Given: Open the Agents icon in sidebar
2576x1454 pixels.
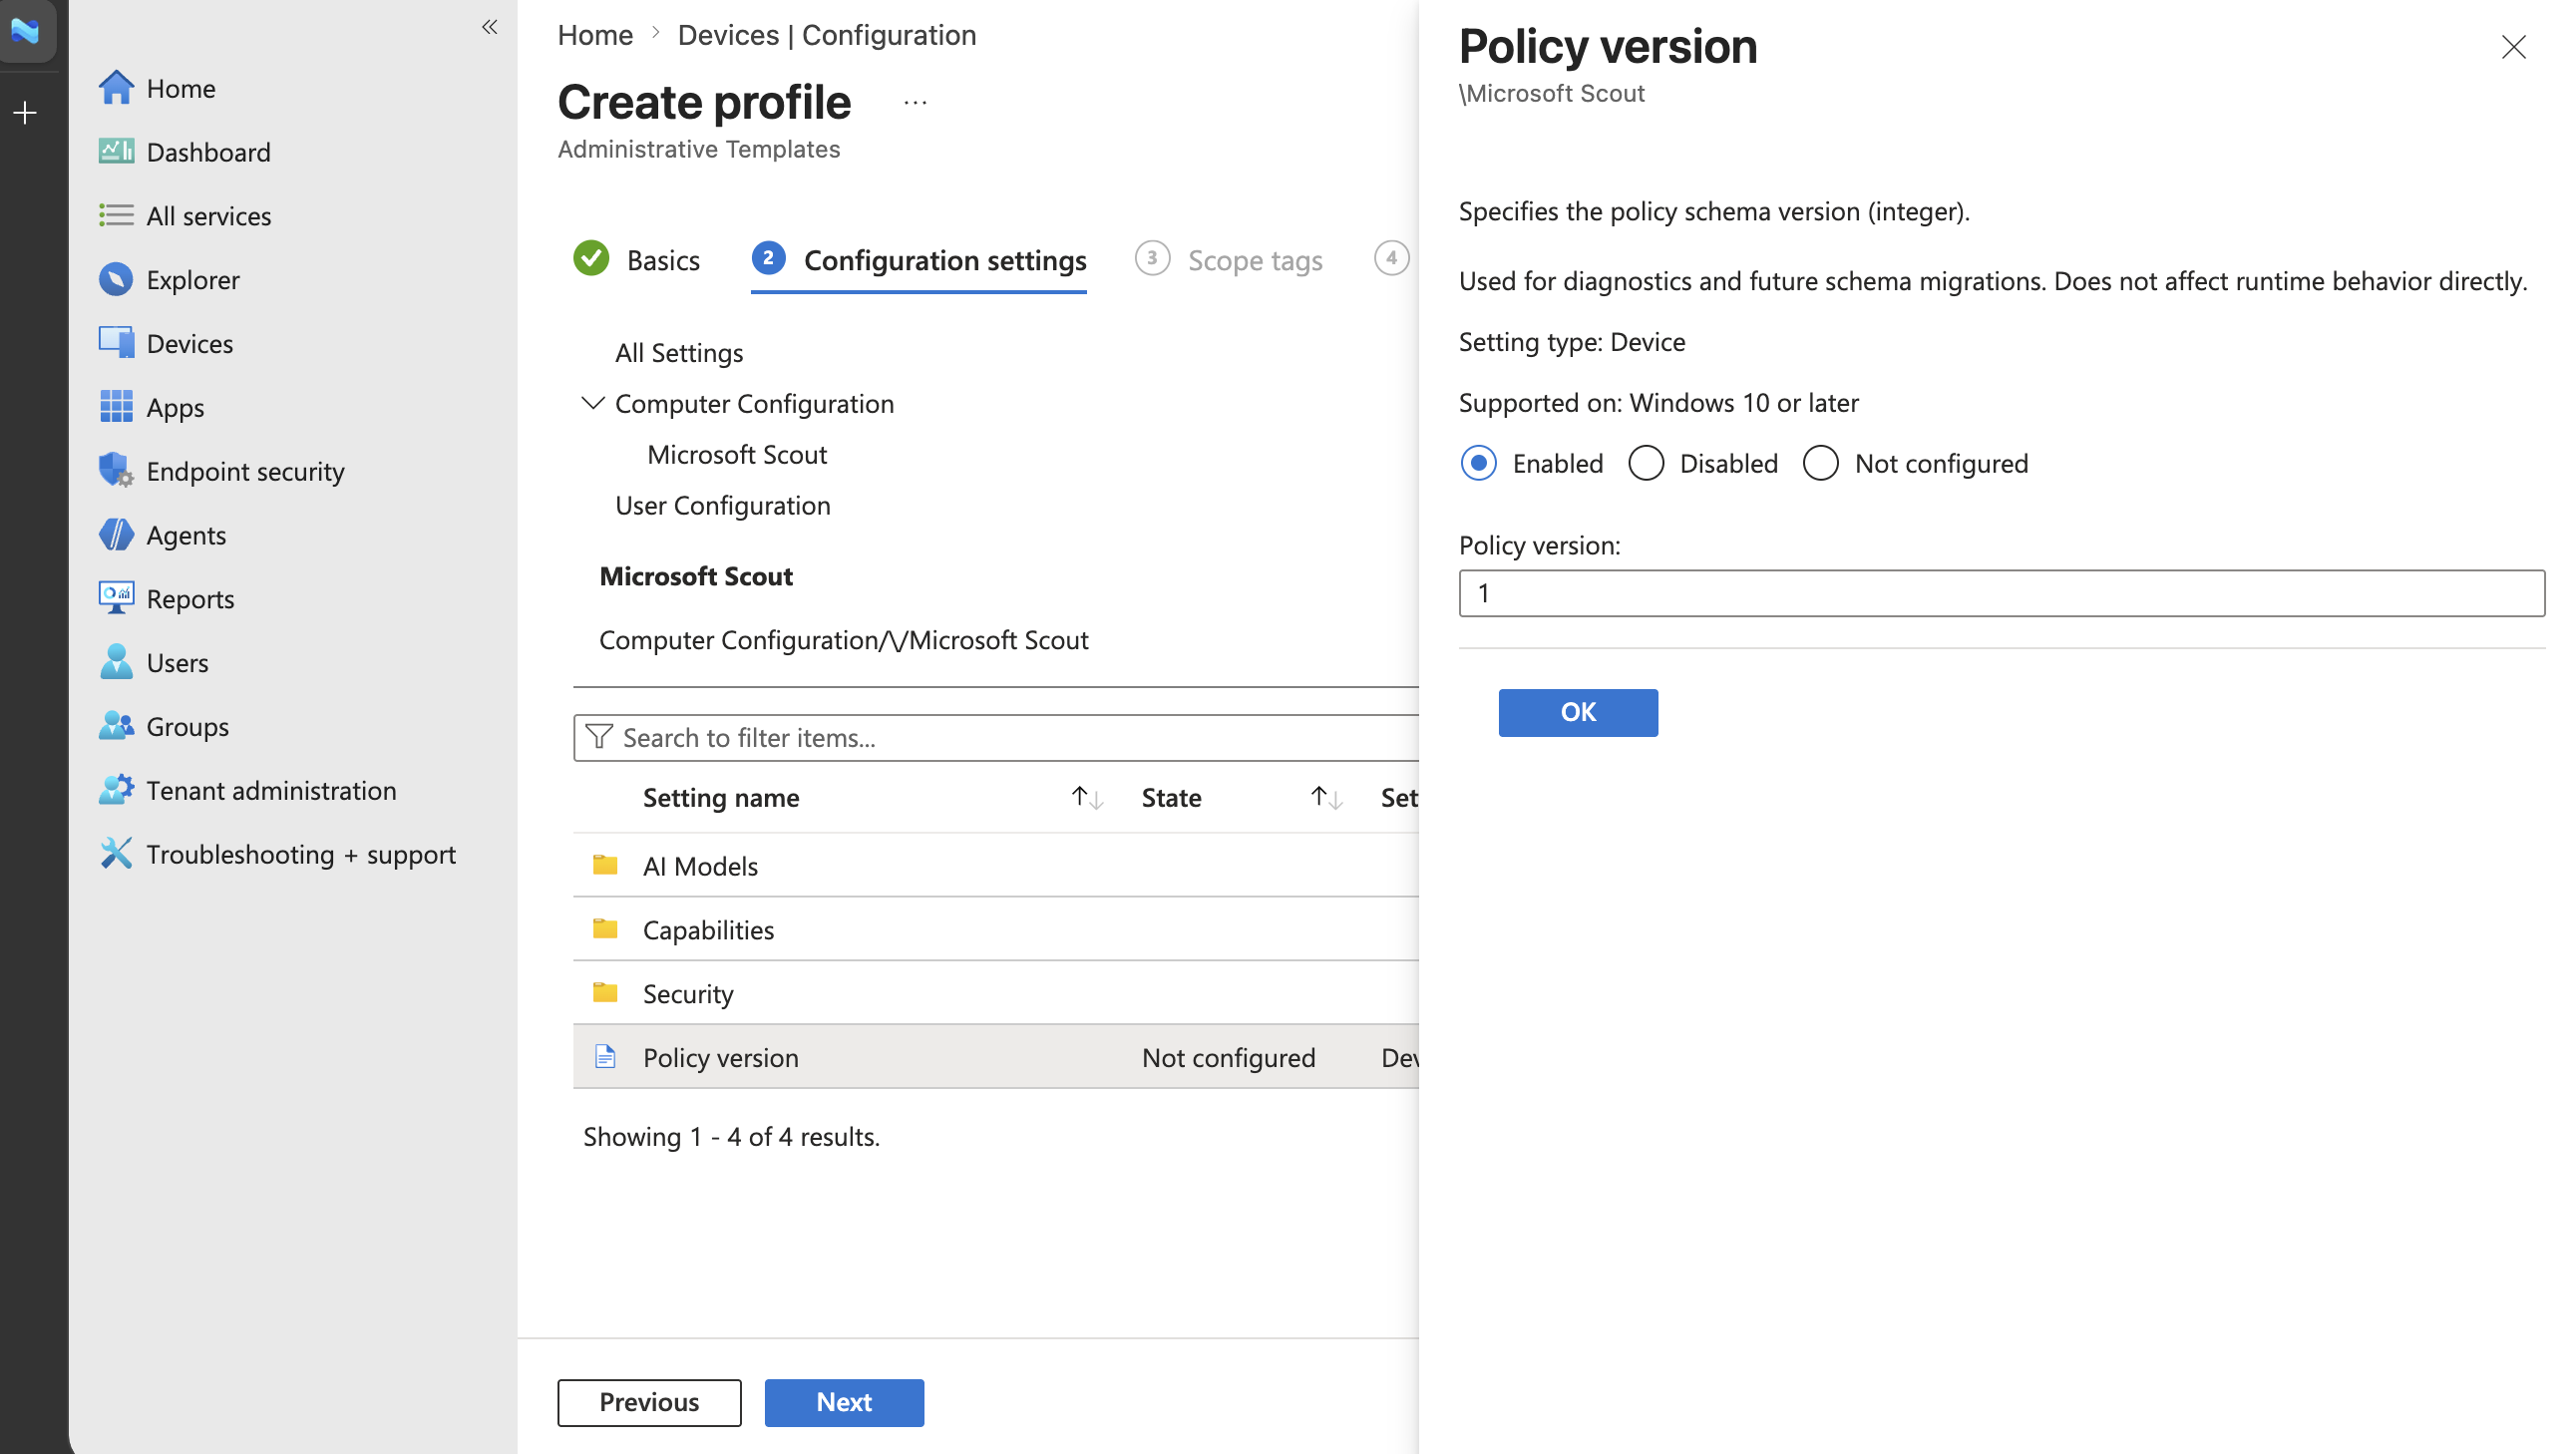Looking at the screenshot, I should [x=116, y=534].
